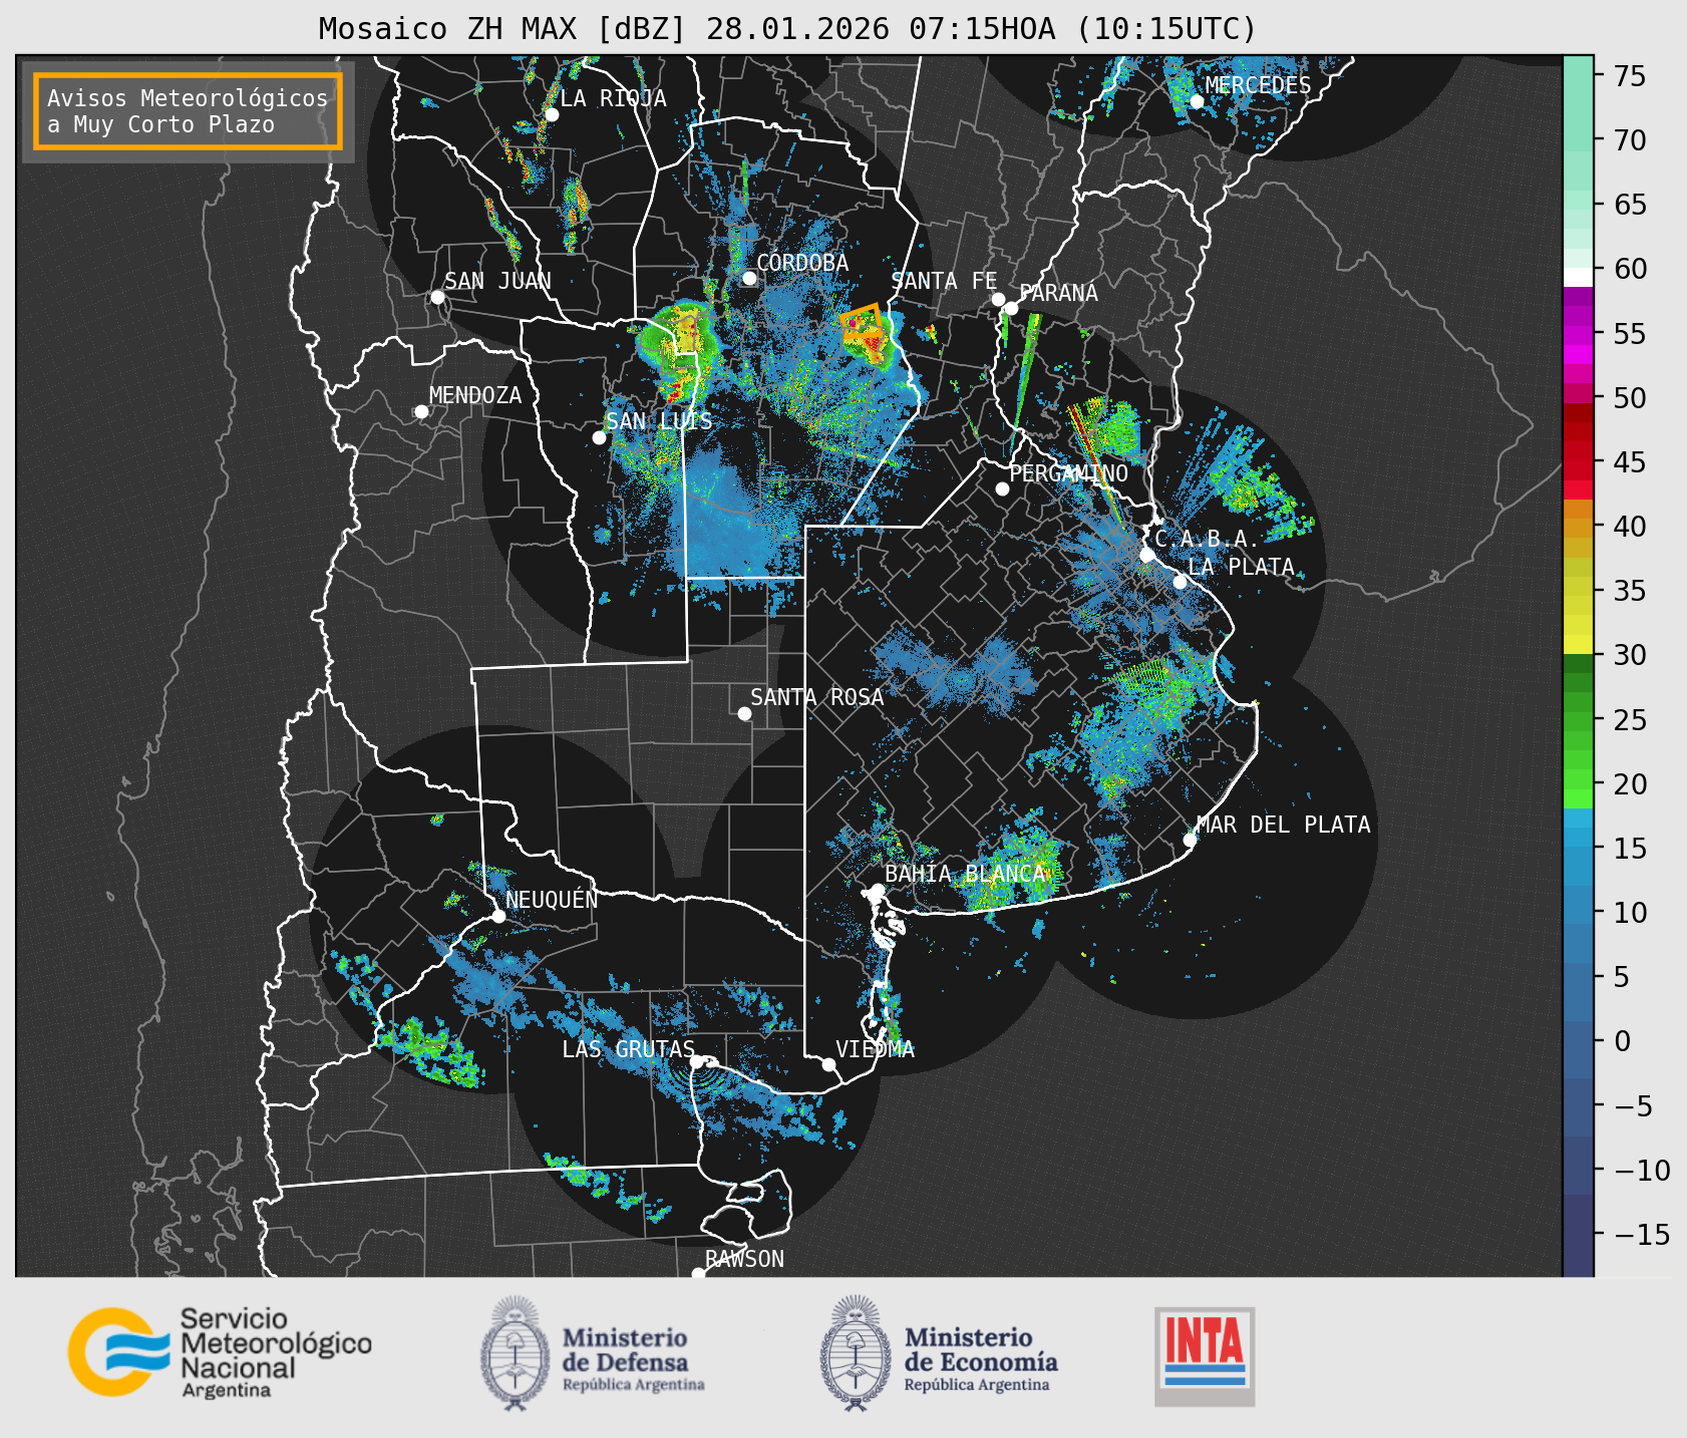Click the LA RIOJA city label
Viewport: 1687px width, 1438px height.
pos(613,98)
